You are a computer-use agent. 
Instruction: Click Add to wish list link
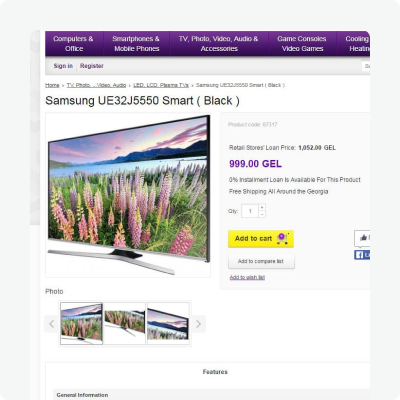click(x=247, y=277)
